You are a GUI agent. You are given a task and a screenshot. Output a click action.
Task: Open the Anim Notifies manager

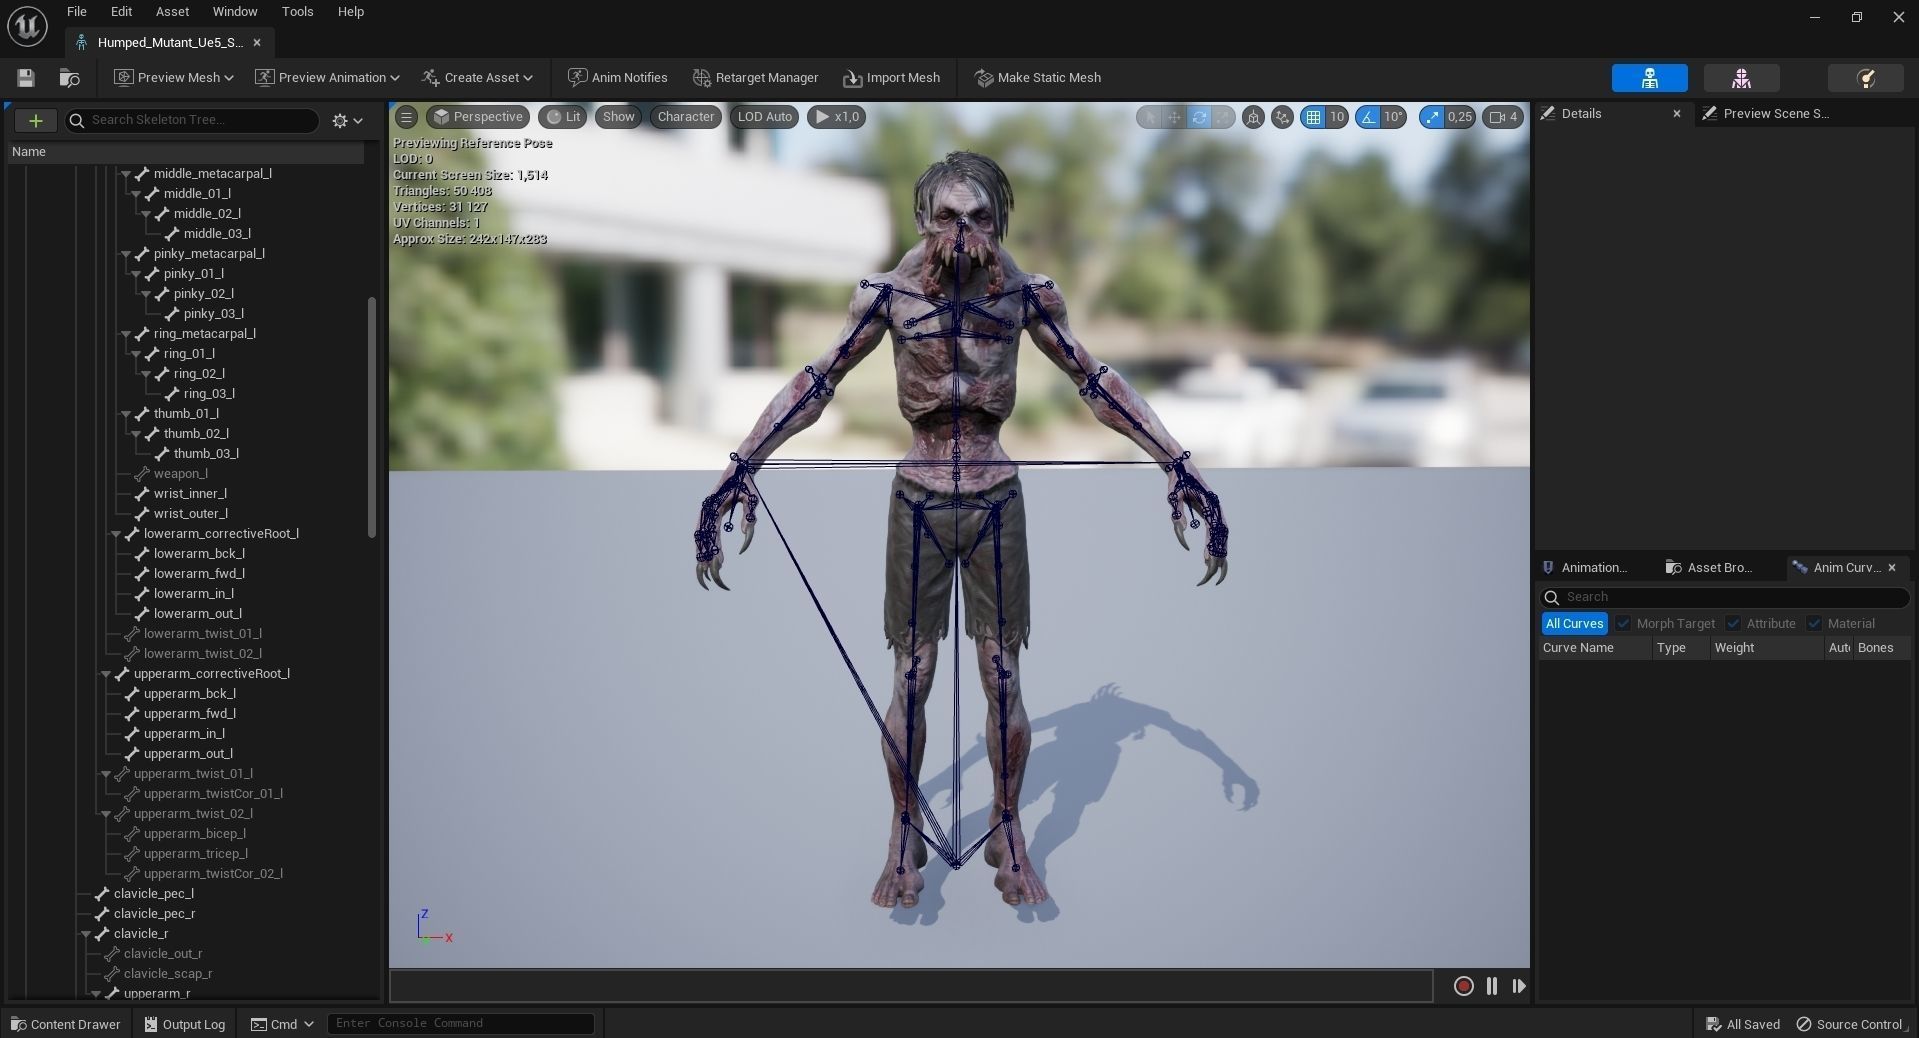pyautogui.click(x=617, y=78)
